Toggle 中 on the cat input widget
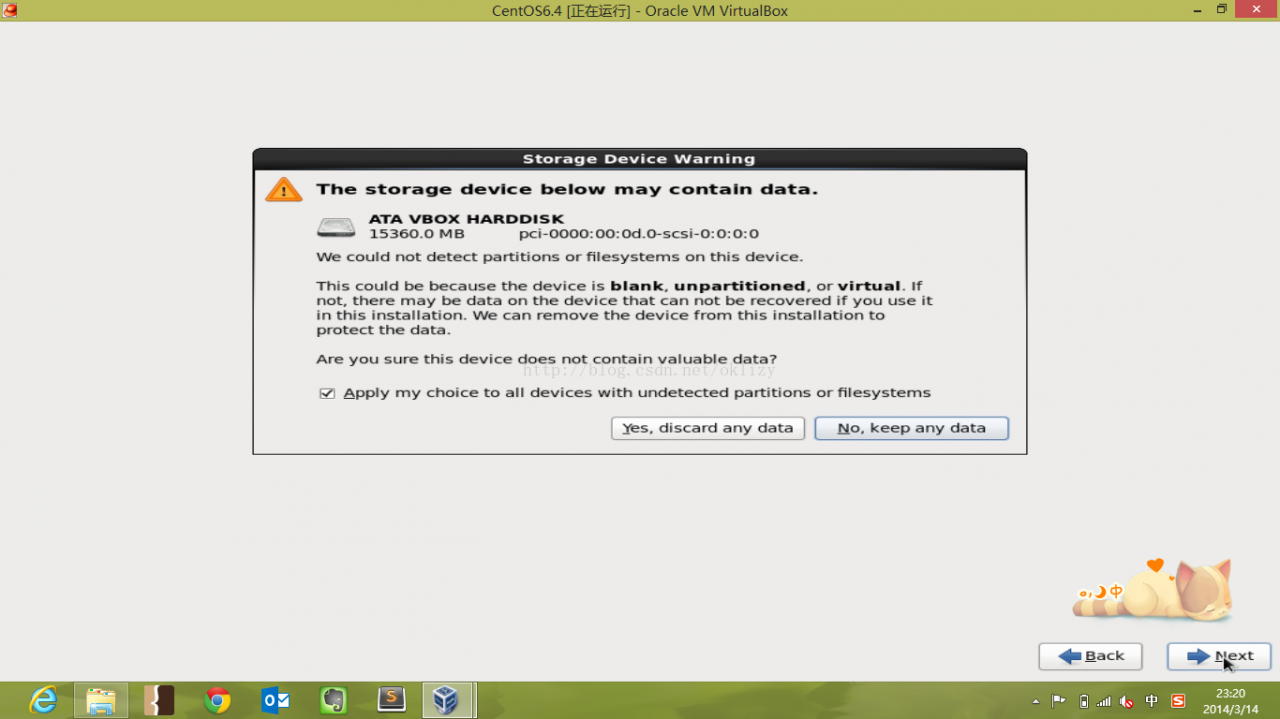Screen dimensions: 1280x719 [1116, 592]
